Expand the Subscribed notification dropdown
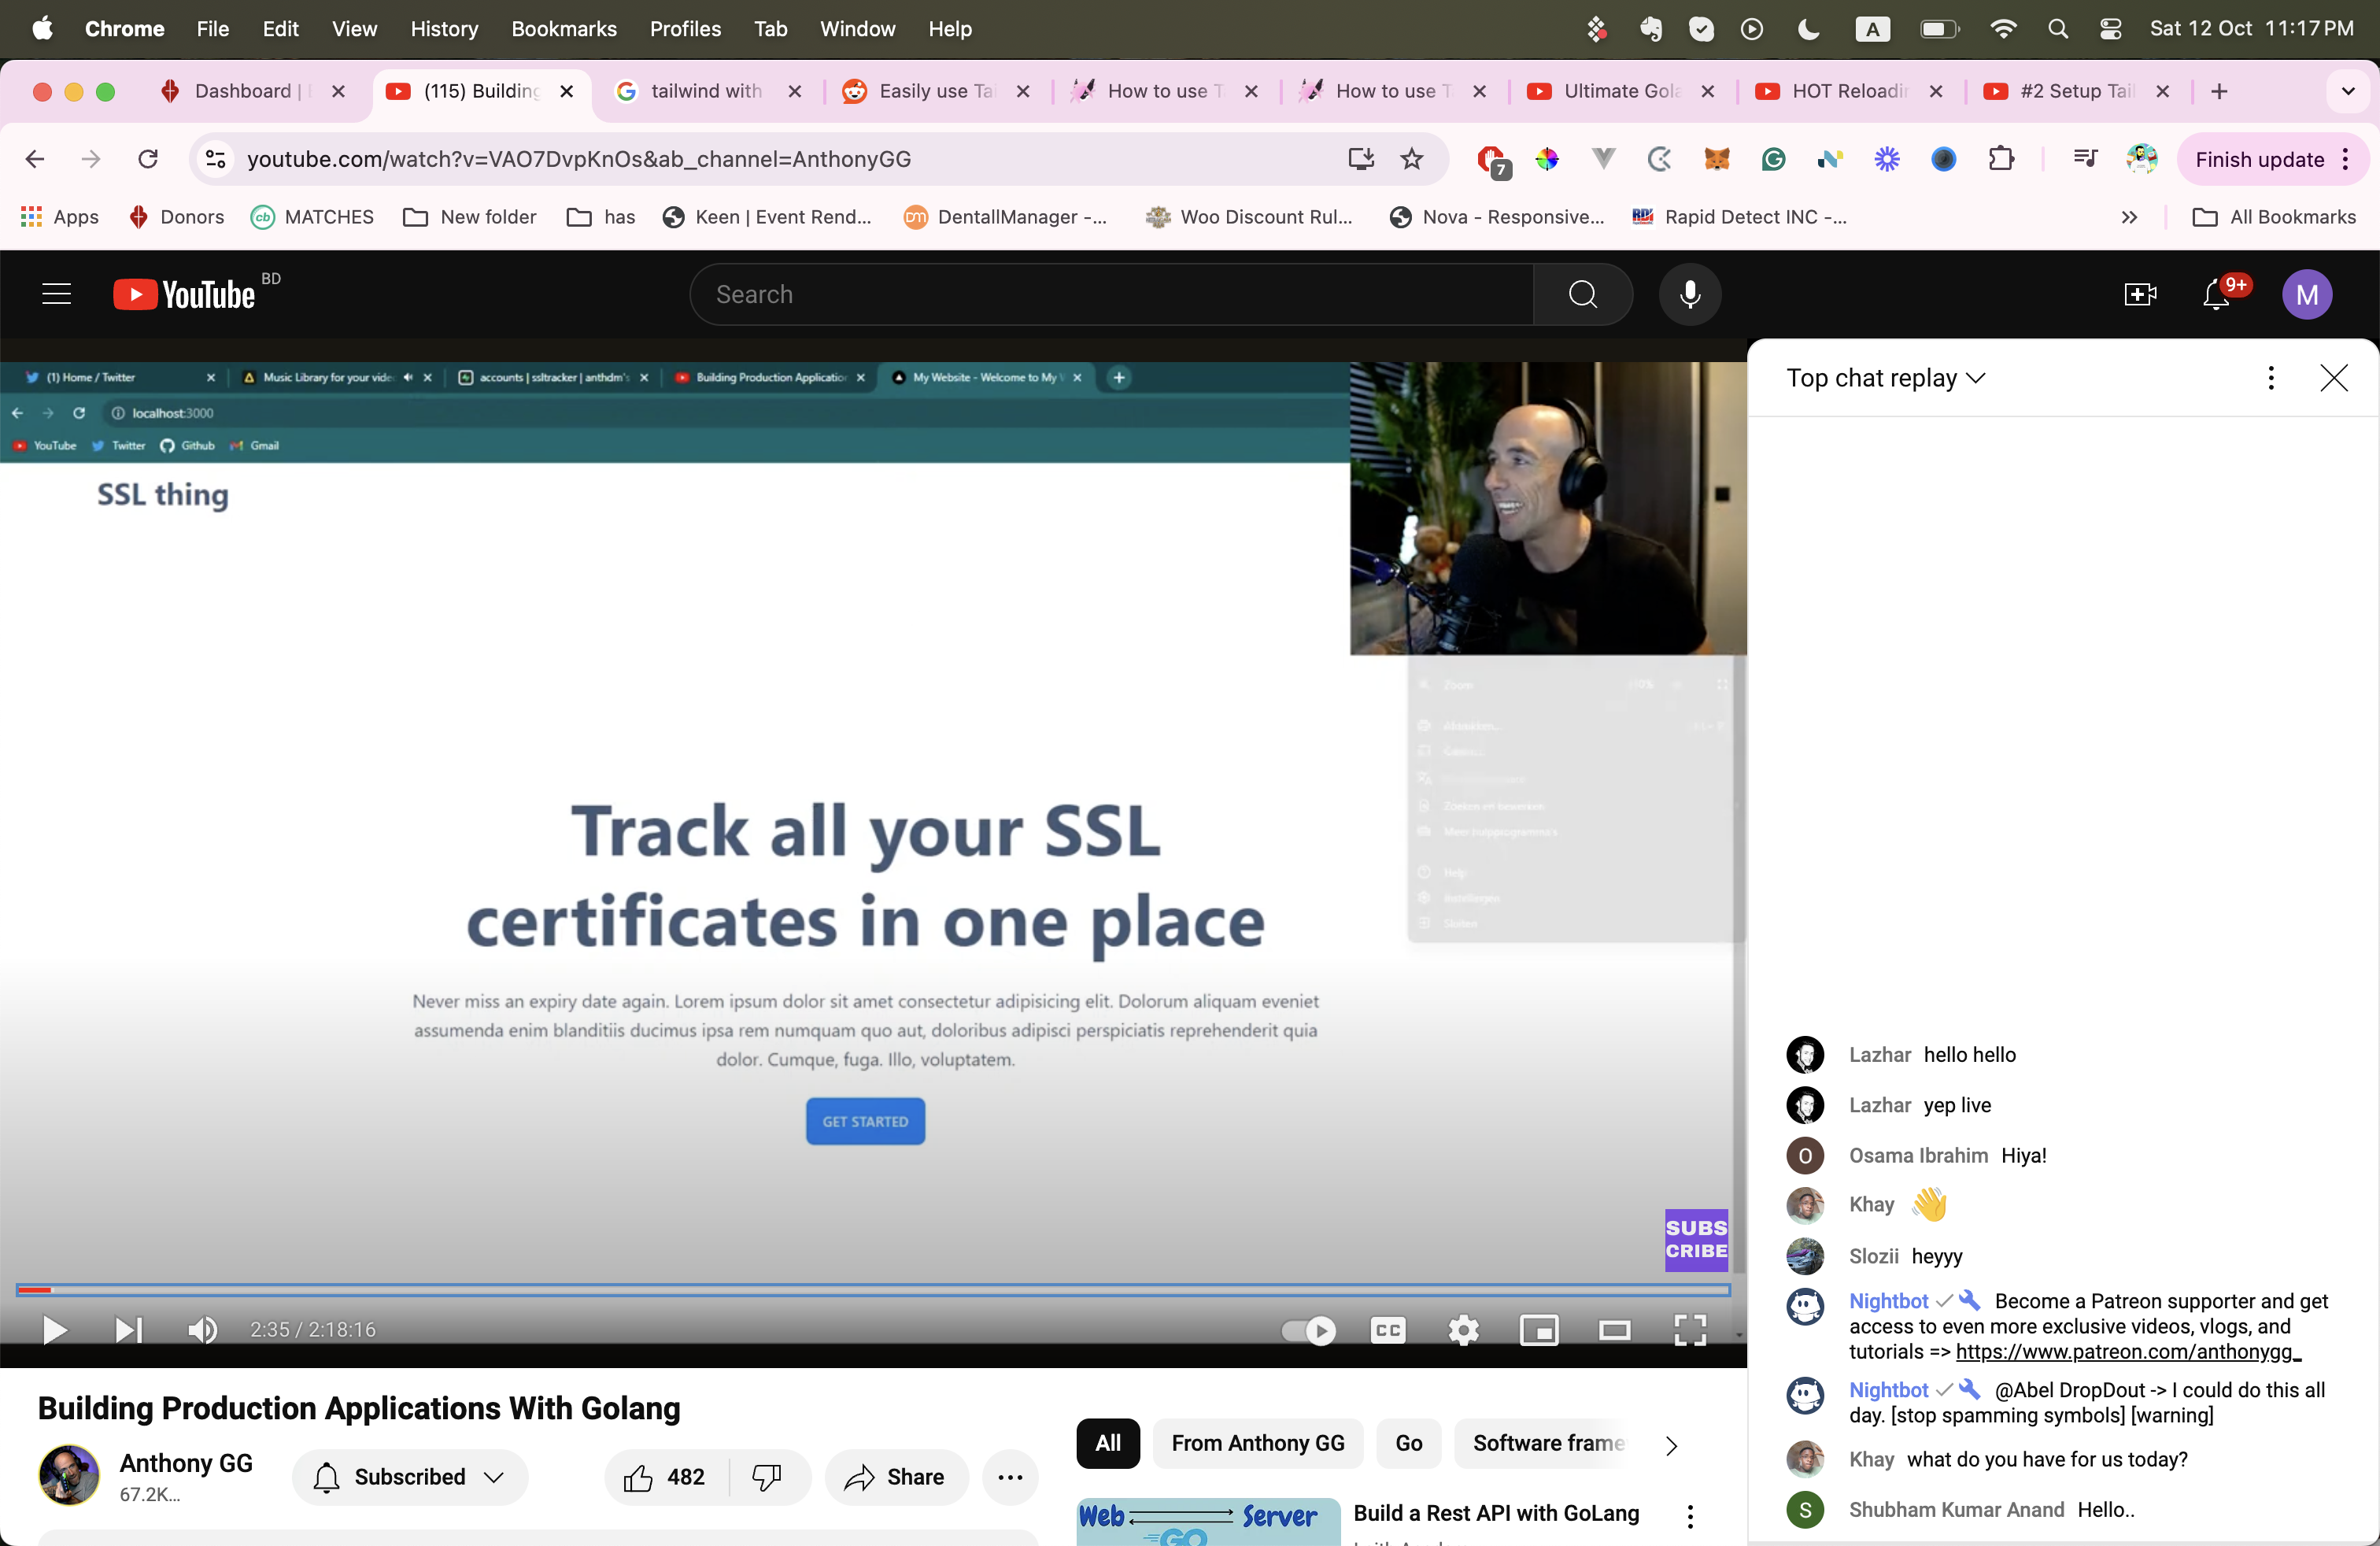Screen dimensions: 2380x1546 pyautogui.click(x=410, y=1476)
